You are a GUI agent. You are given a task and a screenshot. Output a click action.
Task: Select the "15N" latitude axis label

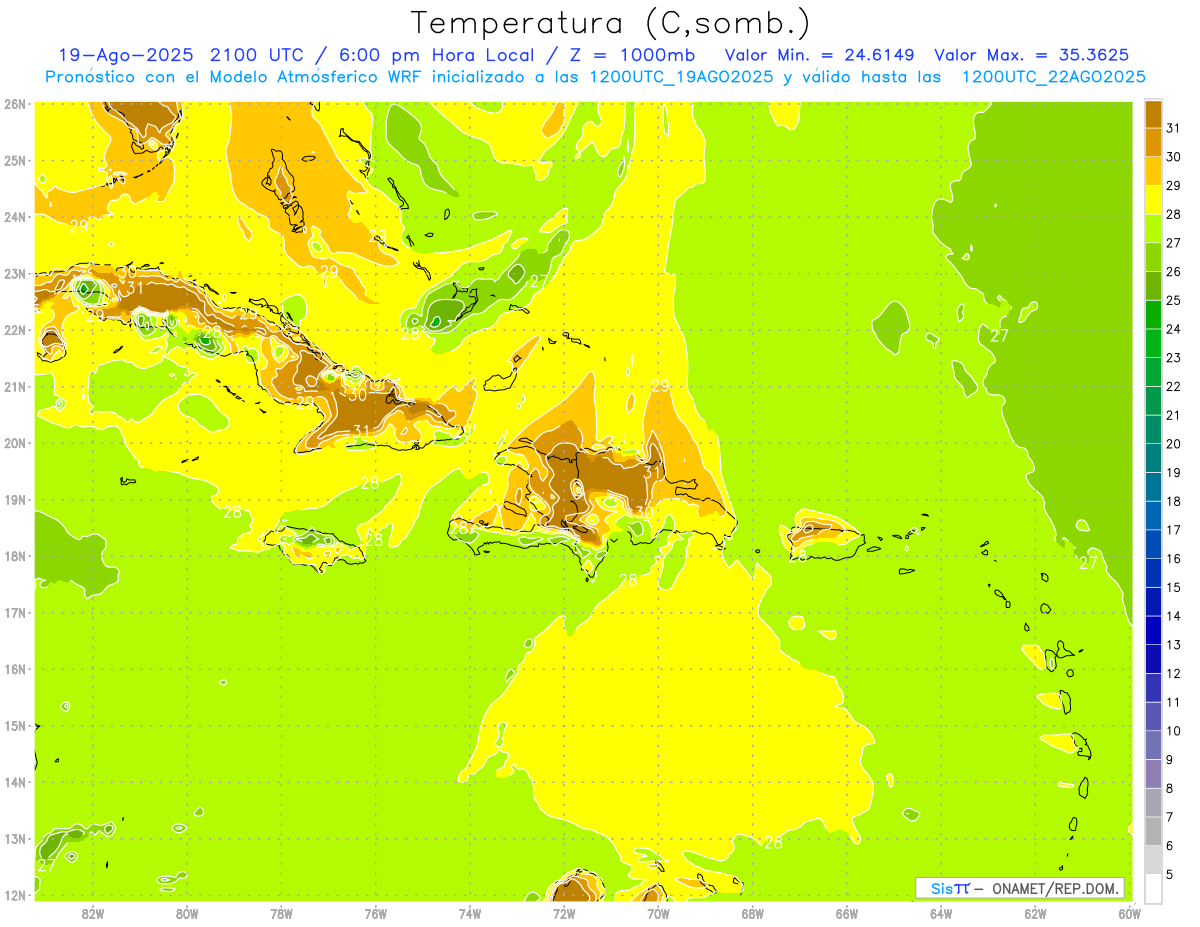[15, 726]
